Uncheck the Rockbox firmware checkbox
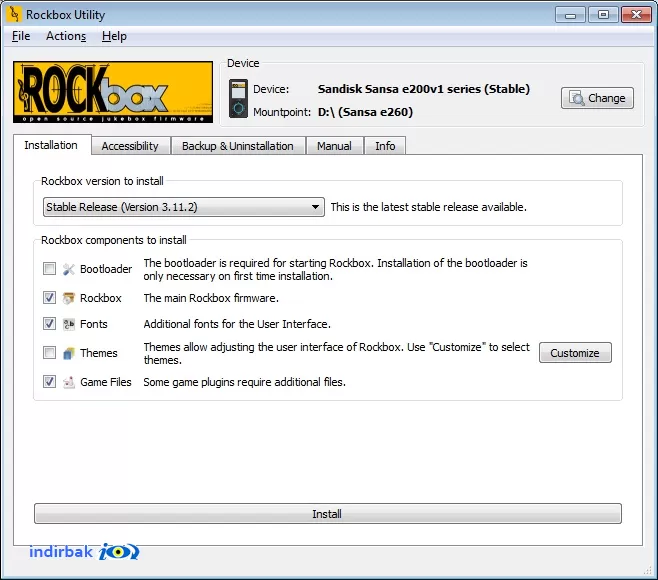Screen dimensions: 658x580 [50, 298]
